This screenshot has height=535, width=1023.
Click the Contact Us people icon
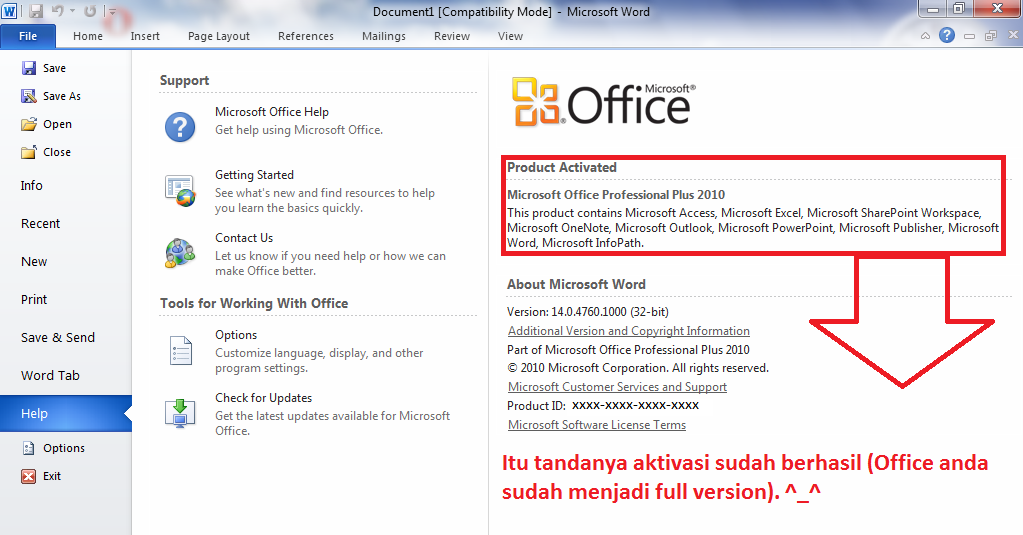click(180, 253)
